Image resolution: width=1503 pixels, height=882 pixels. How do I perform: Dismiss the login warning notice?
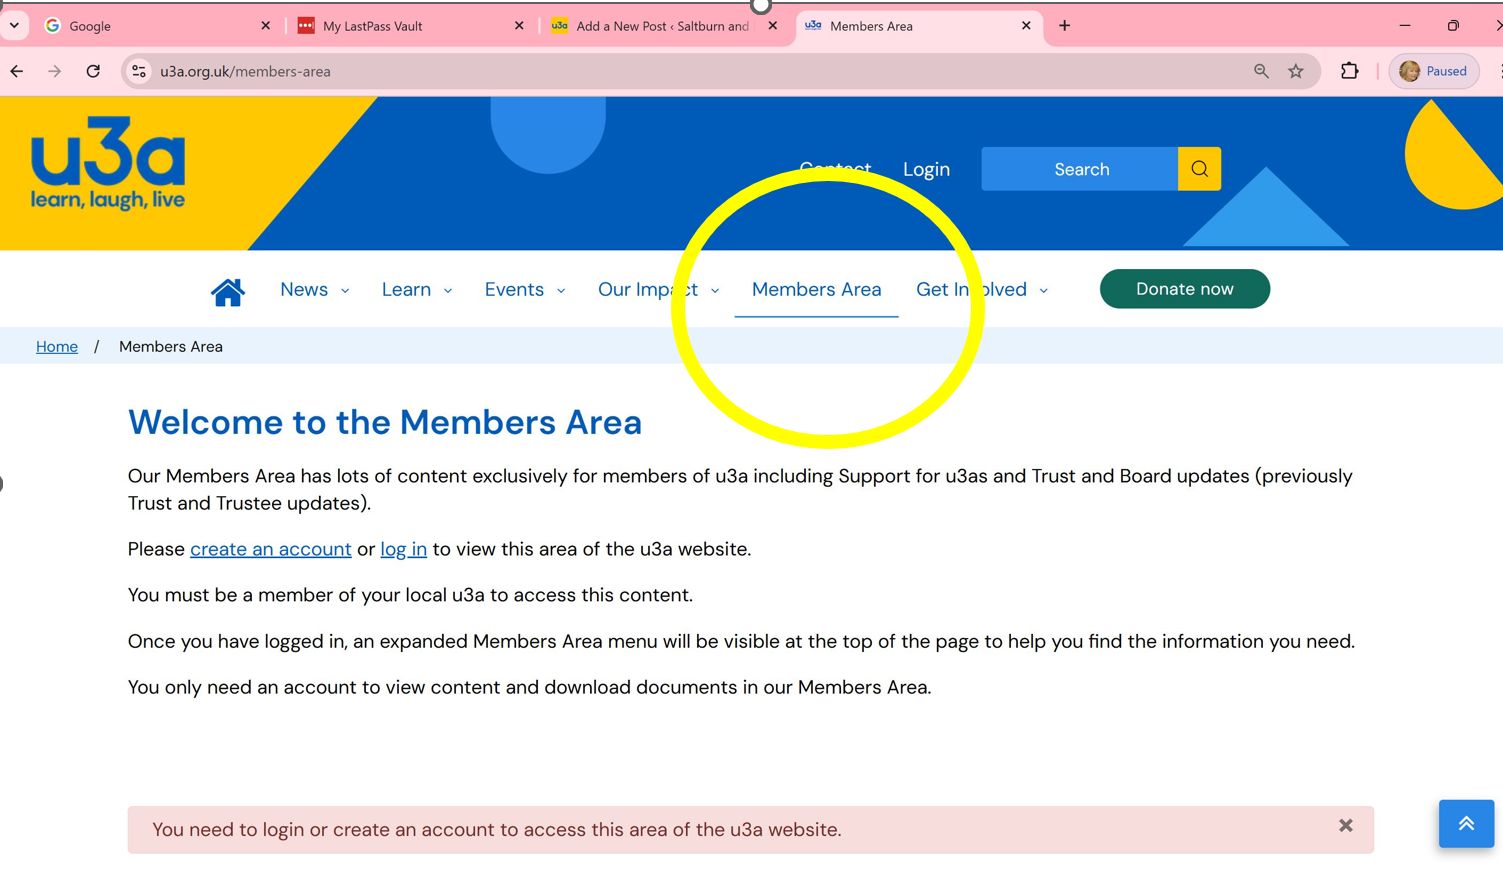click(x=1345, y=825)
